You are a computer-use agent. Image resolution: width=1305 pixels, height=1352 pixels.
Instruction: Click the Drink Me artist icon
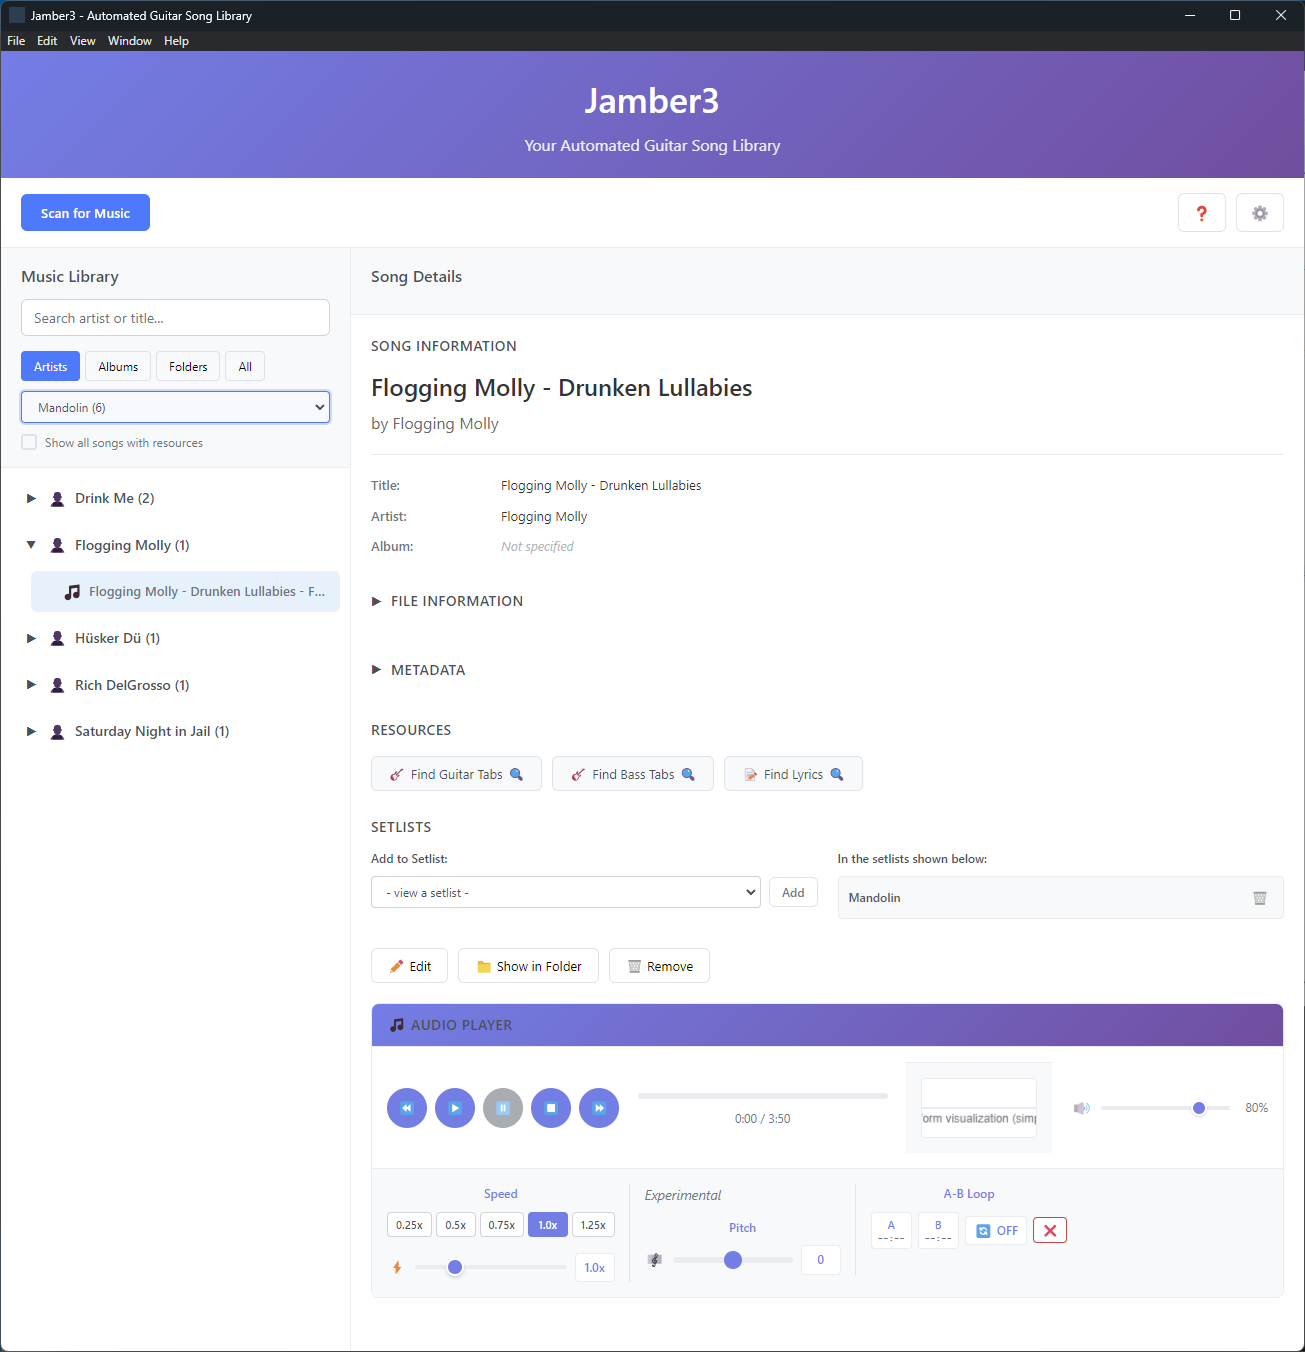click(x=58, y=499)
